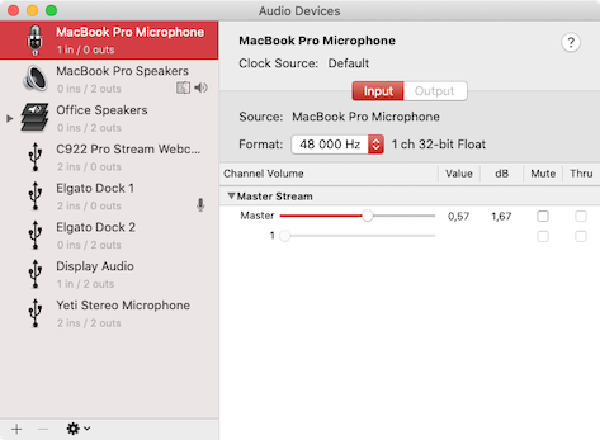Open the help question mark button
600x440 pixels.
[x=571, y=42]
